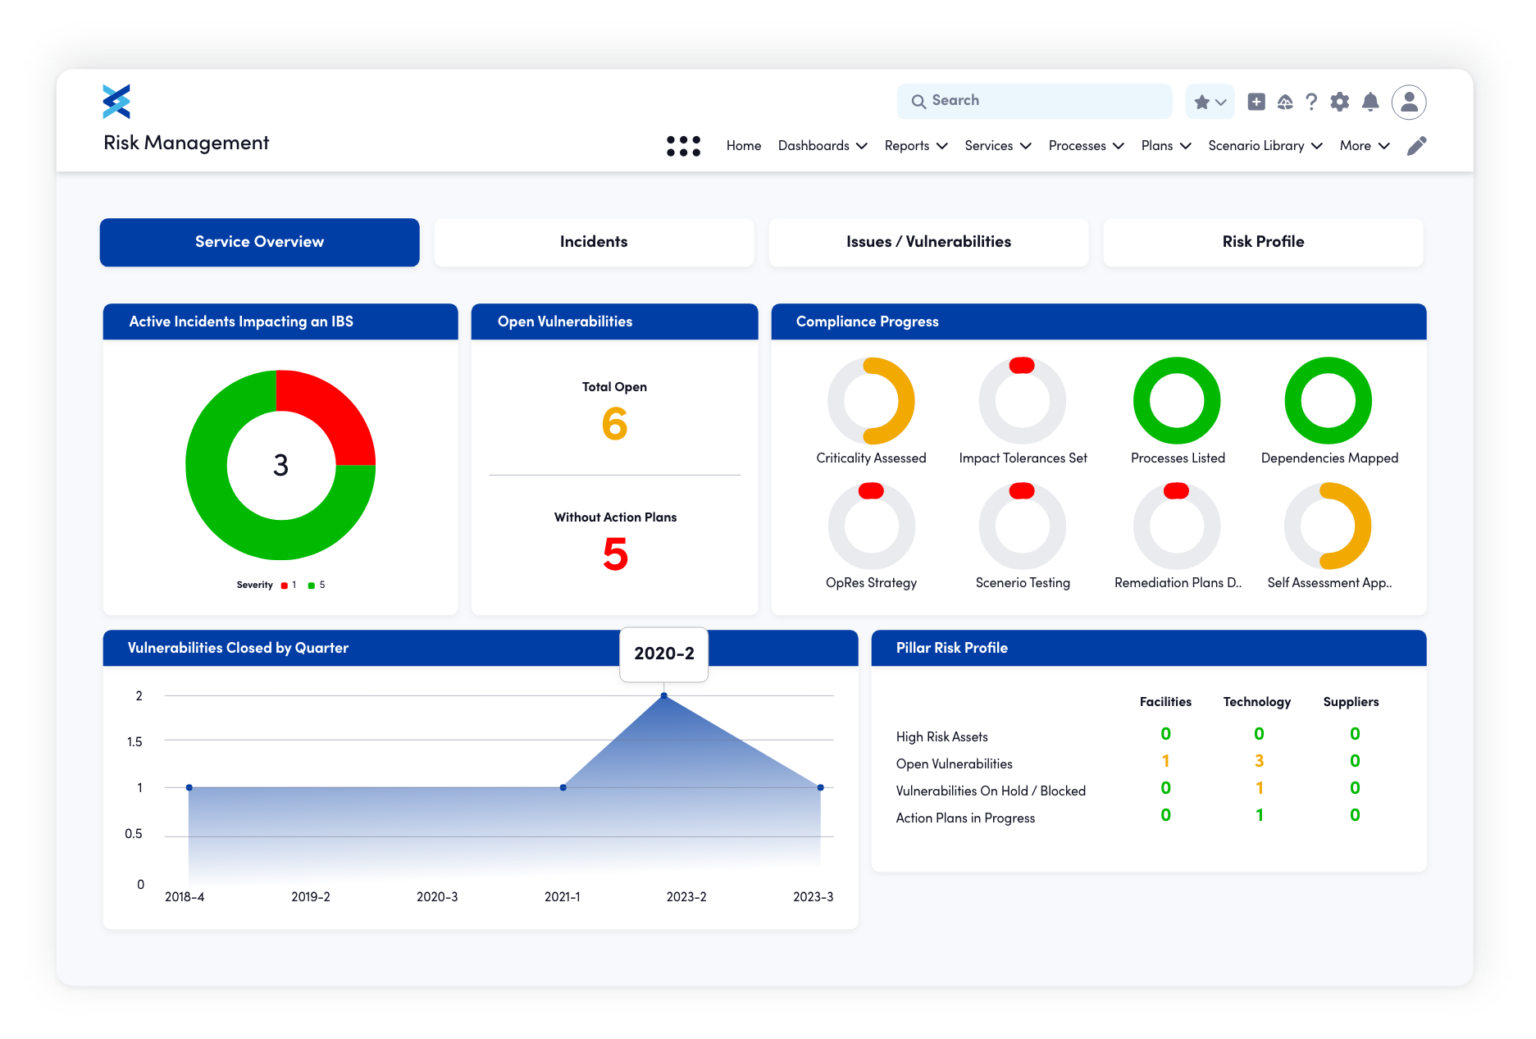Click the Criticality Assessed progress ring

(x=872, y=402)
